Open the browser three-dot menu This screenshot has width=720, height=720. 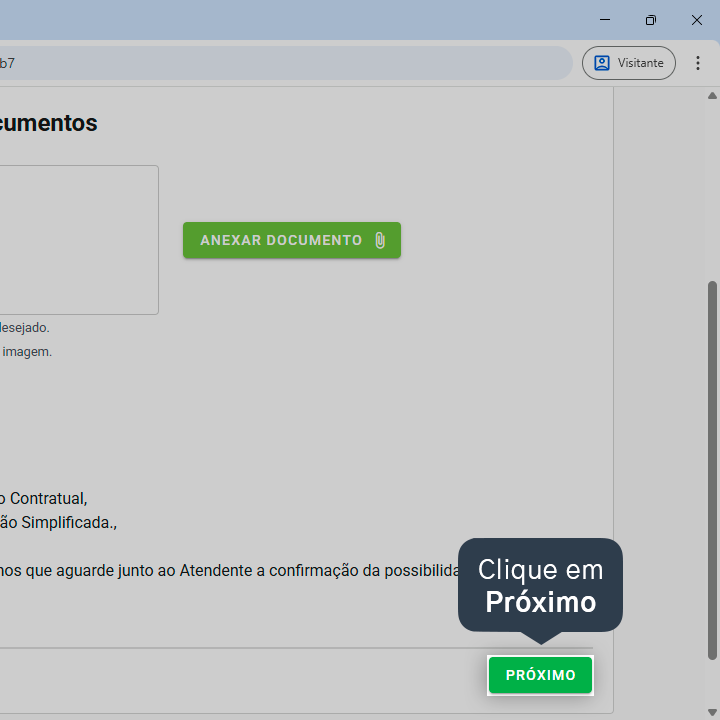click(x=698, y=63)
